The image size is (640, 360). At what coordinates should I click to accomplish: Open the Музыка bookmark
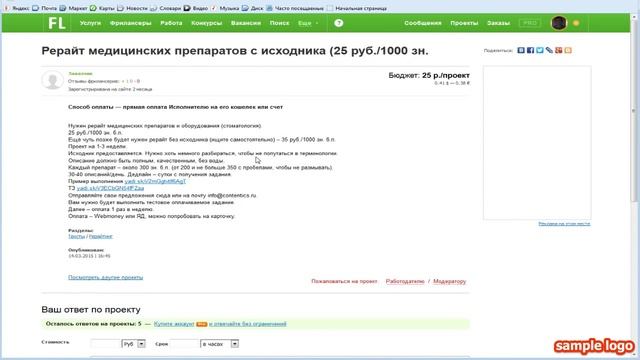pyautogui.click(x=225, y=8)
